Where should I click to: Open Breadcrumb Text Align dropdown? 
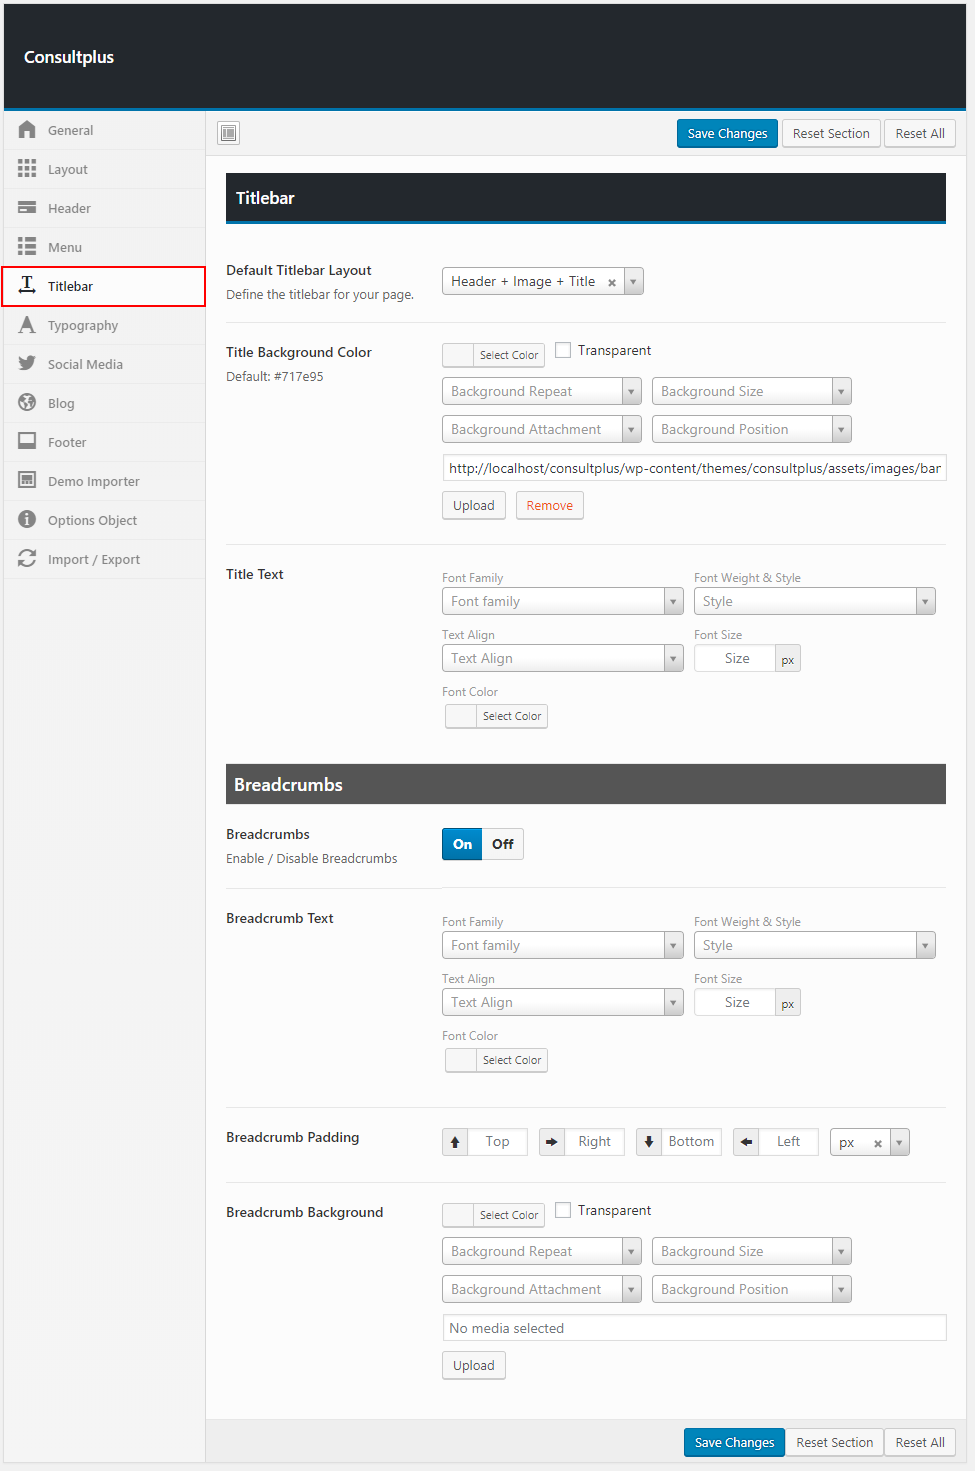(561, 1002)
